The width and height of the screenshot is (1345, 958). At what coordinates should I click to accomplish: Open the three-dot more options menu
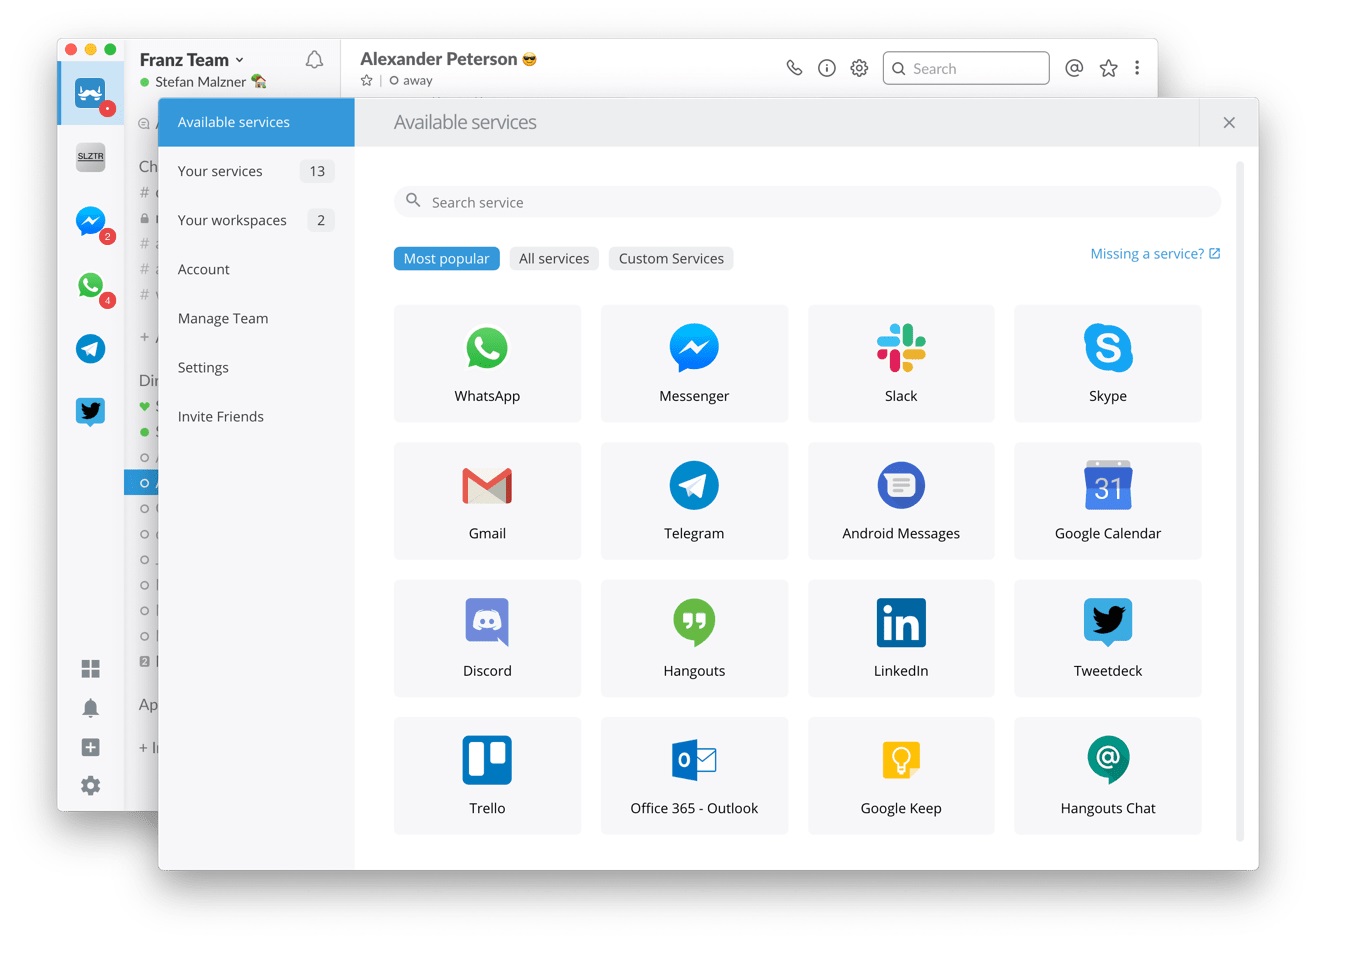[1137, 68]
